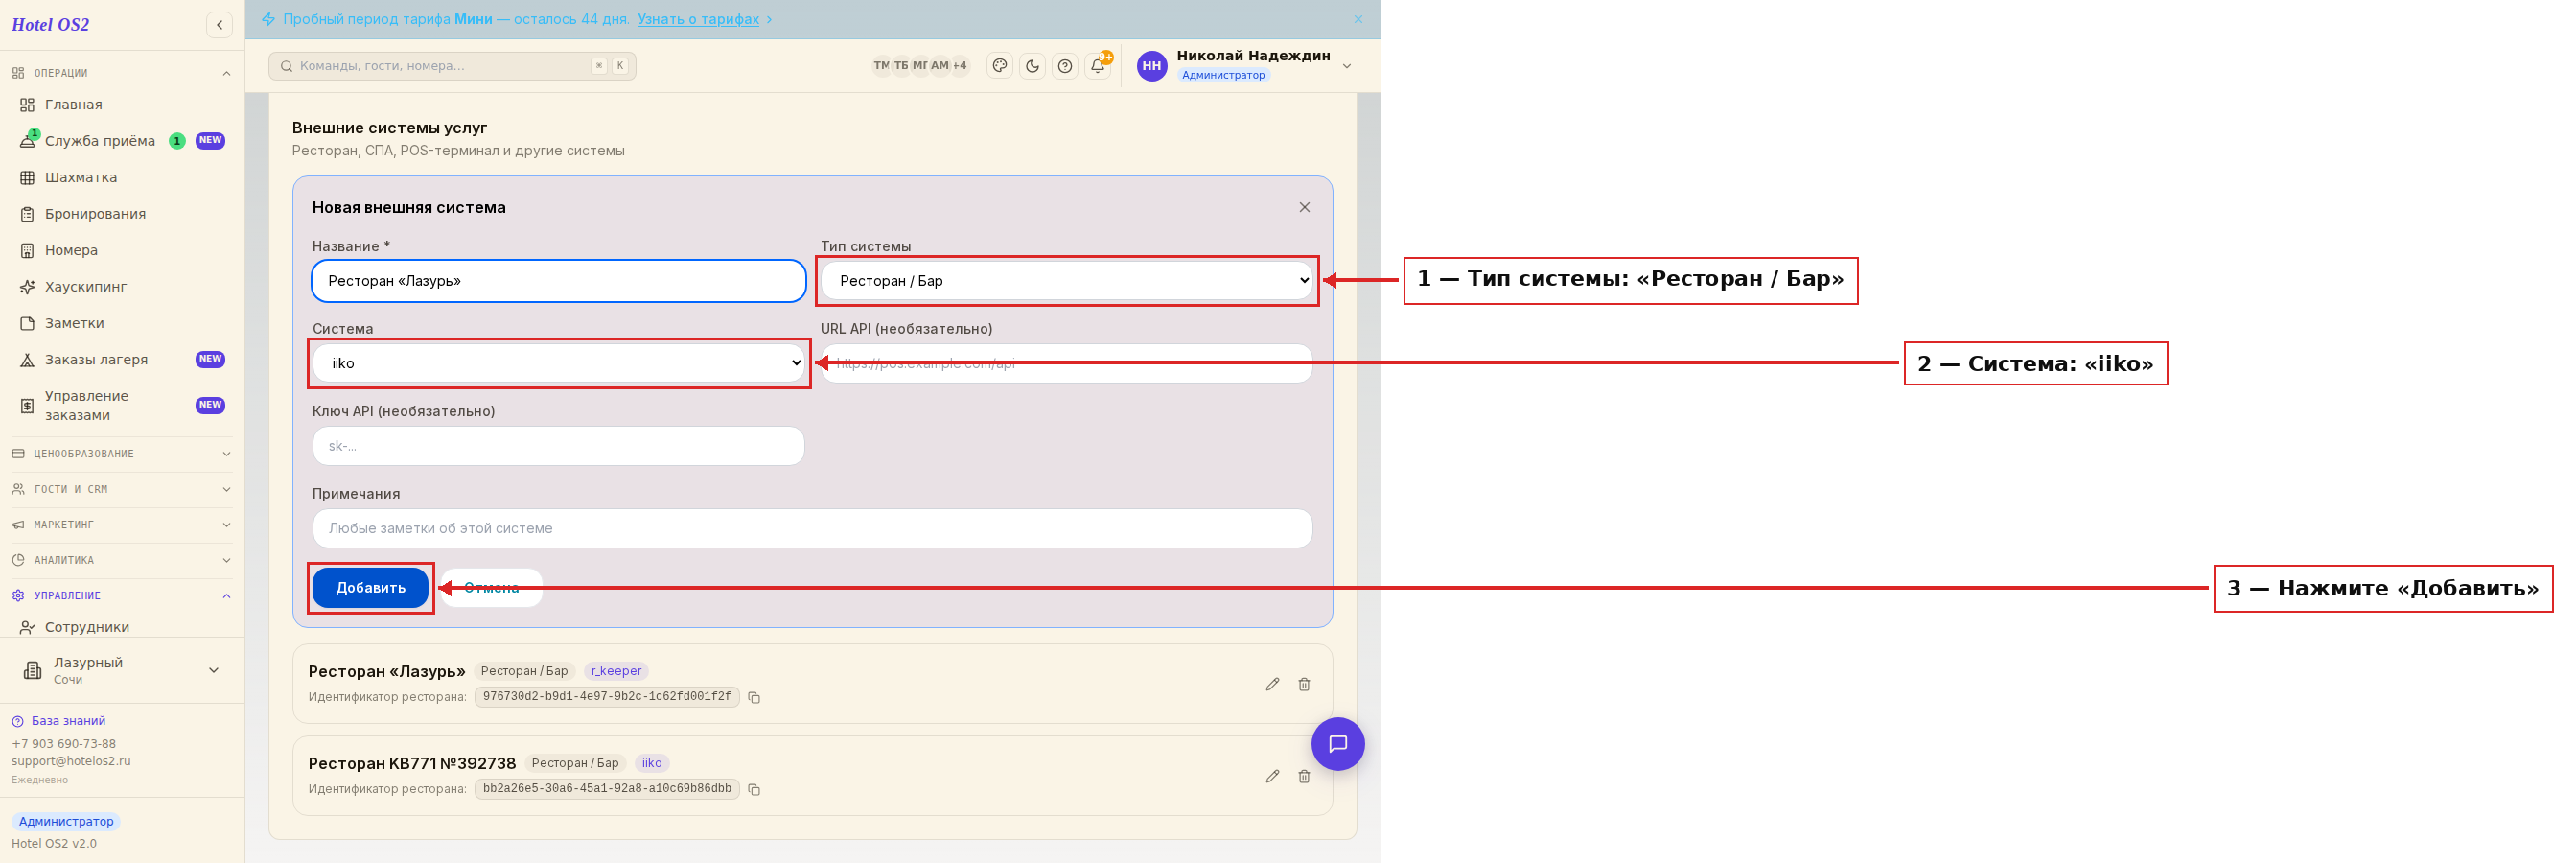
Task: Delete the Ресторан КВ771 №392738 entry
Action: (x=1304, y=777)
